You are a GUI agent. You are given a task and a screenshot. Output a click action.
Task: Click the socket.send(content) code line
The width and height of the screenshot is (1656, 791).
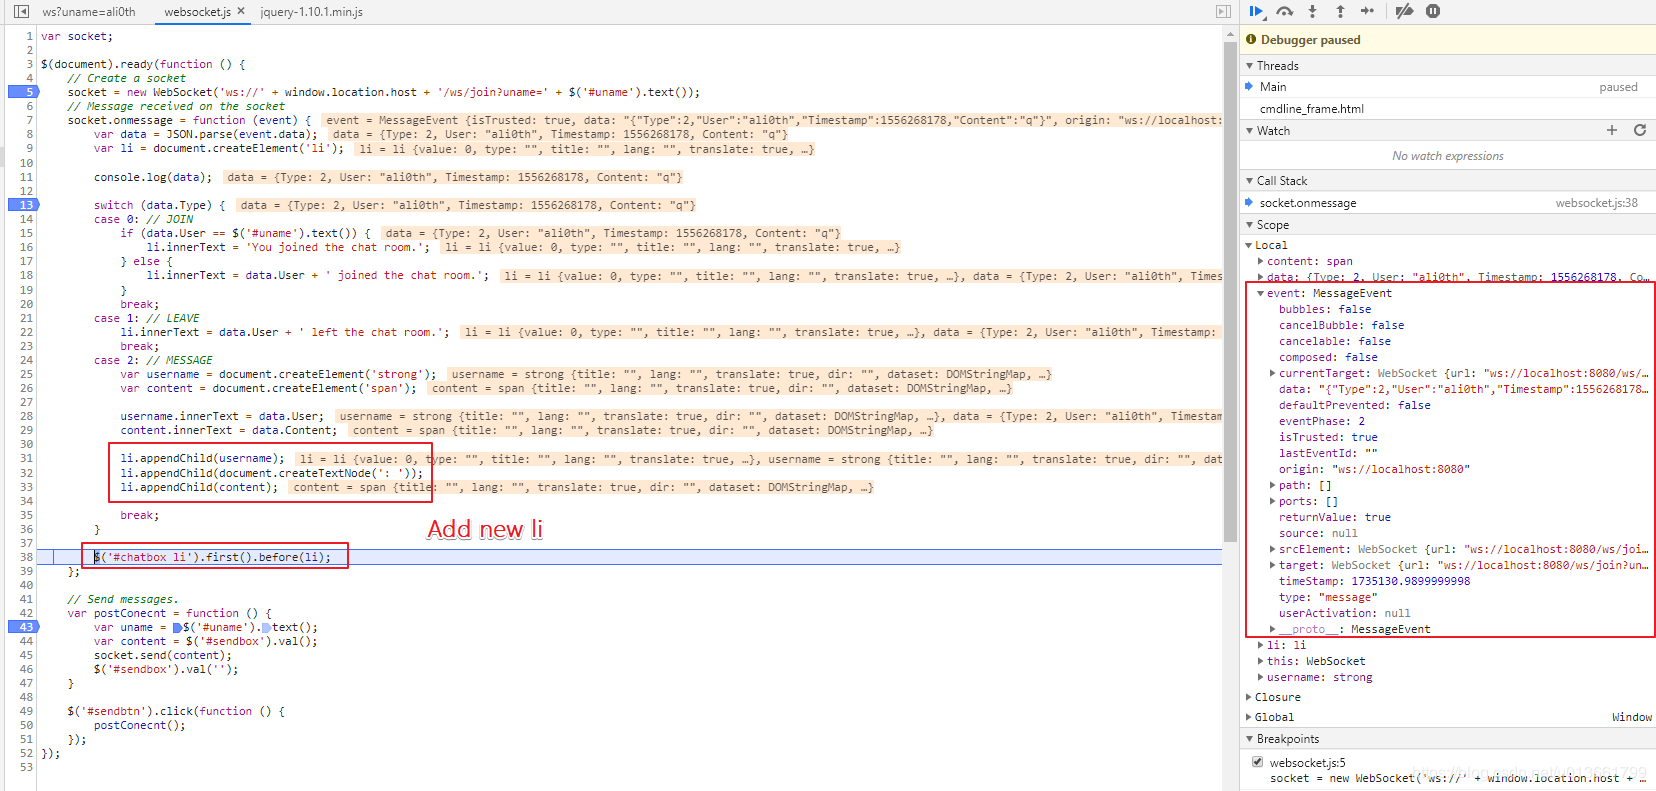click(163, 655)
